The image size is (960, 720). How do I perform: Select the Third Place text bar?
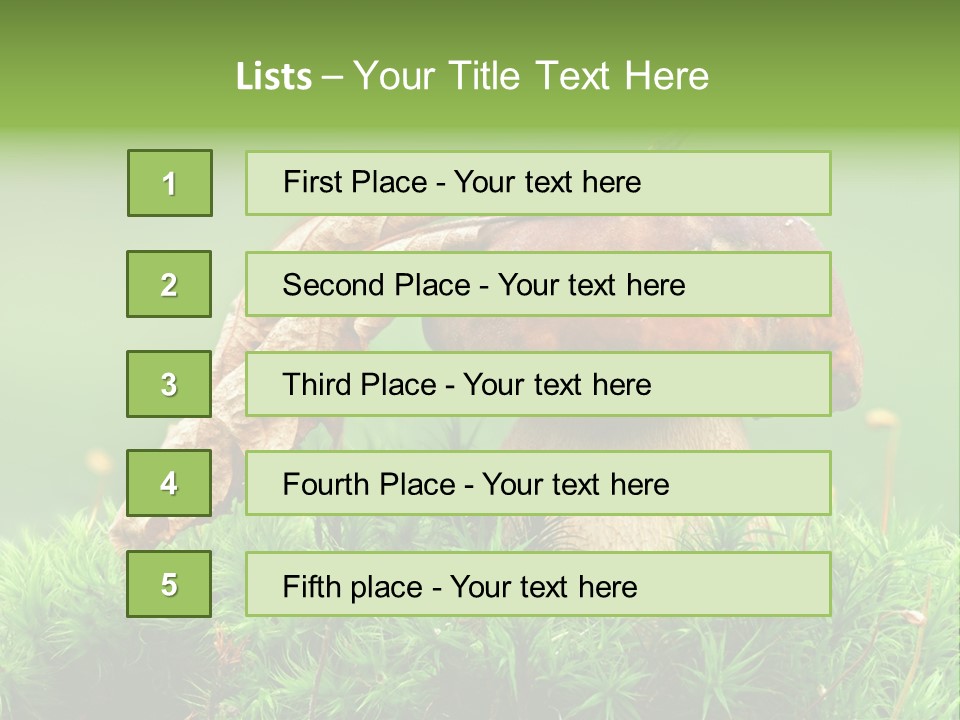pos(538,384)
